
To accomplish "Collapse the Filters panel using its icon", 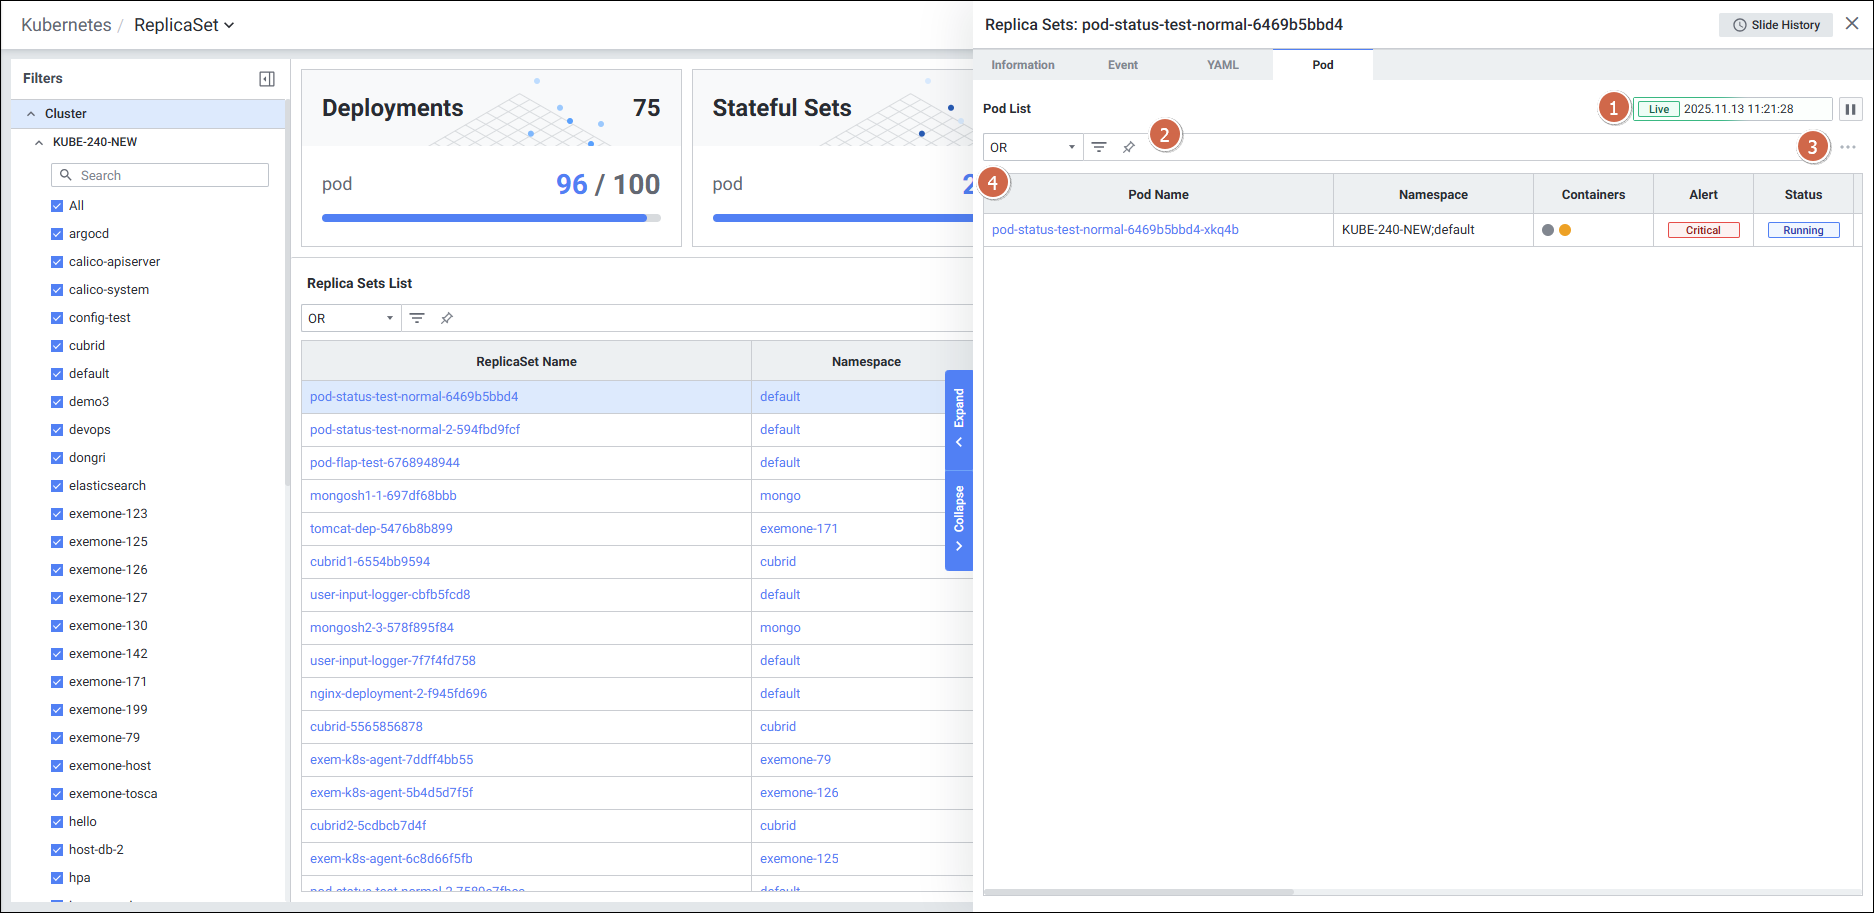I will [x=267, y=79].
